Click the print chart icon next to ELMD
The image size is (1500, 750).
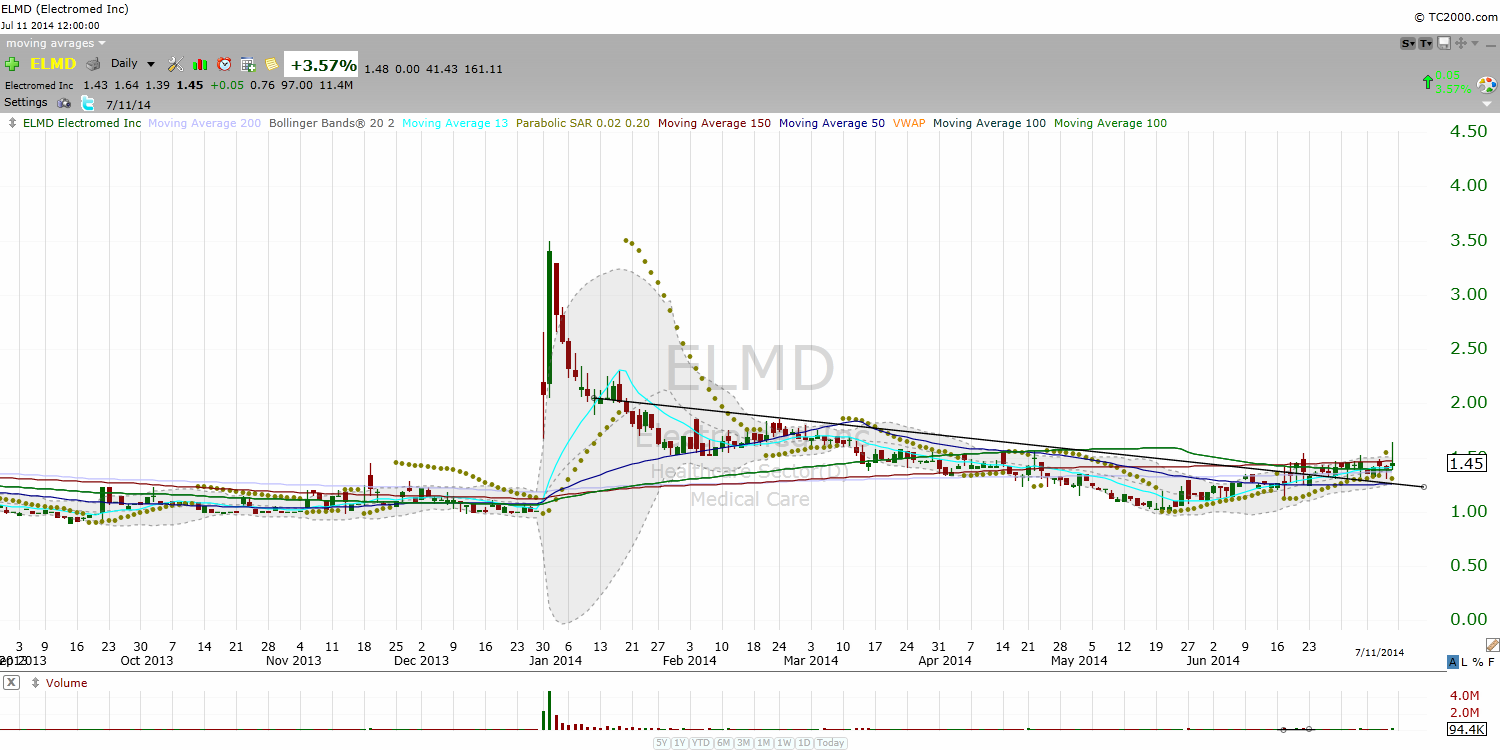pyautogui.click(x=92, y=63)
